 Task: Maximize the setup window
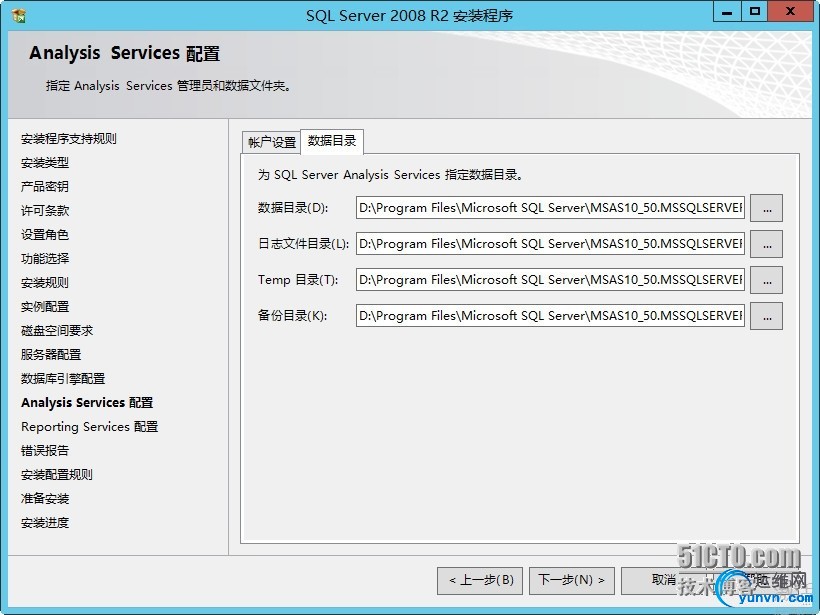point(754,12)
